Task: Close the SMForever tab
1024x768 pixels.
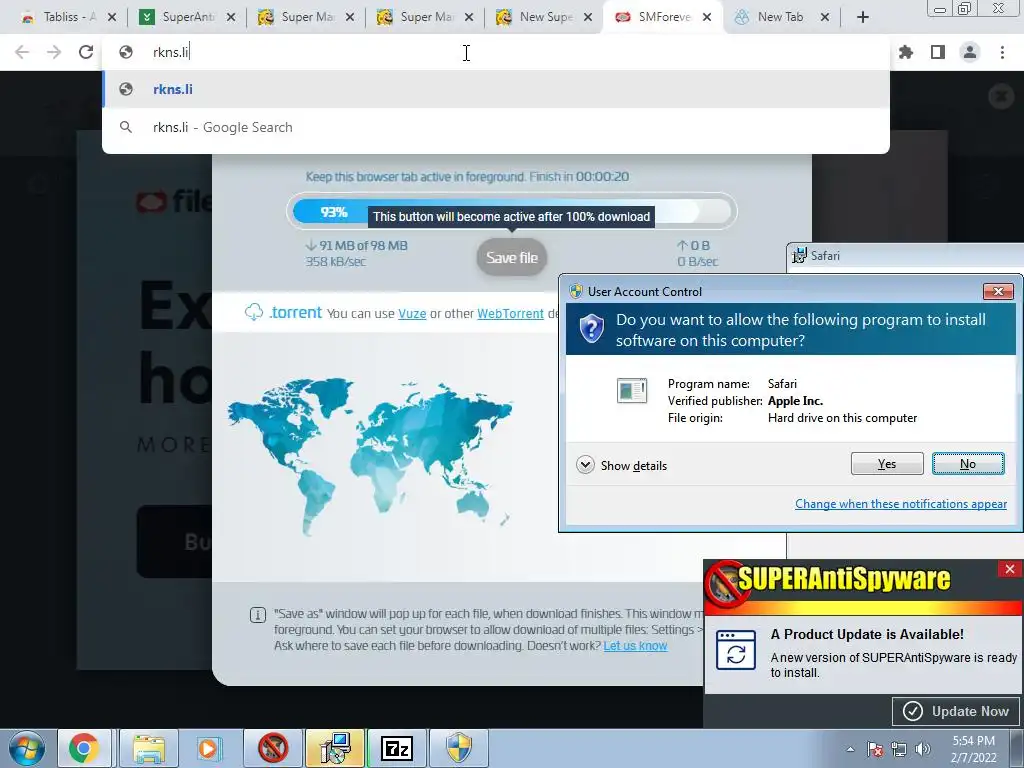Action: click(x=707, y=17)
